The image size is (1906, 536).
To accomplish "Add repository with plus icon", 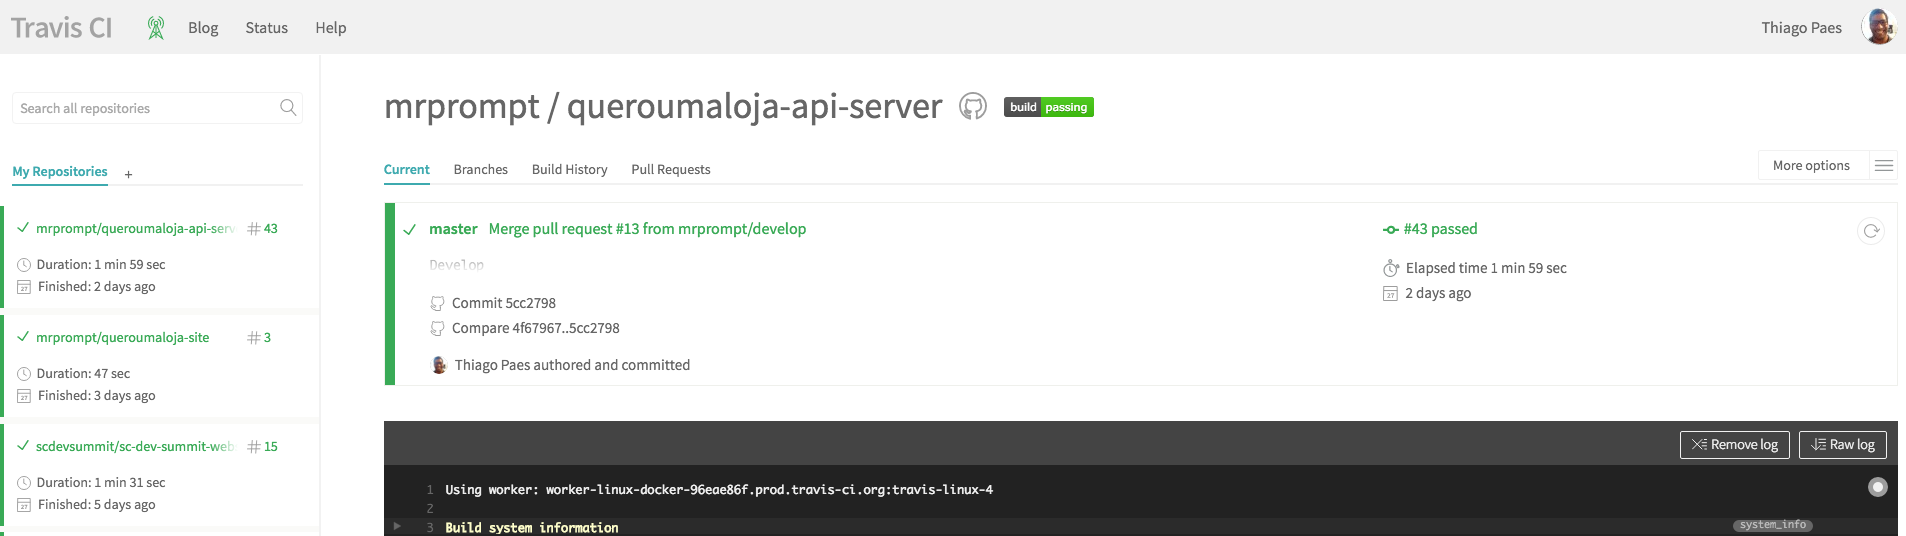I will coord(128,174).
